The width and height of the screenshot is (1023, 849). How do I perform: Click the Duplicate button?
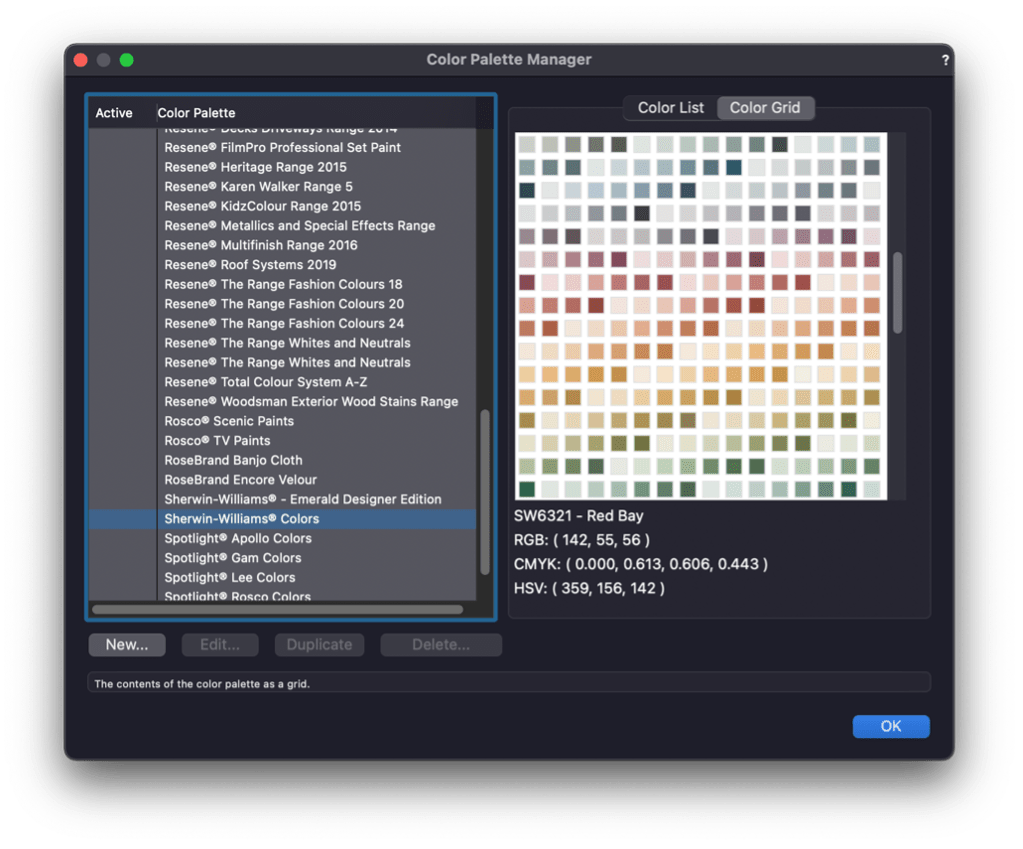(x=319, y=645)
